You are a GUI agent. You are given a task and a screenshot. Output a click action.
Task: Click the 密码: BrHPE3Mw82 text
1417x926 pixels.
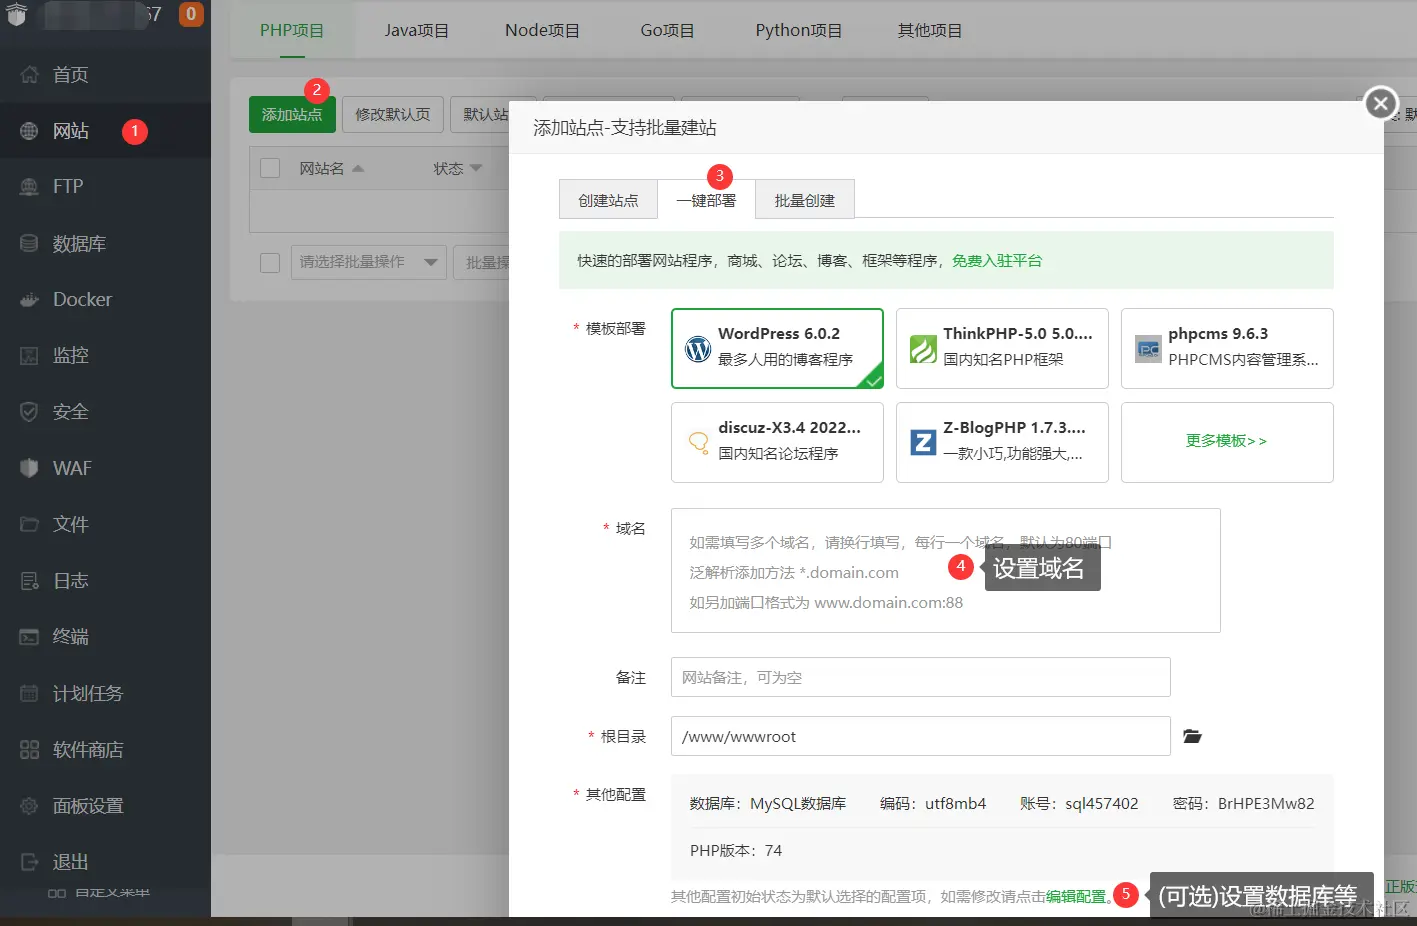[x=1244, y=803]
